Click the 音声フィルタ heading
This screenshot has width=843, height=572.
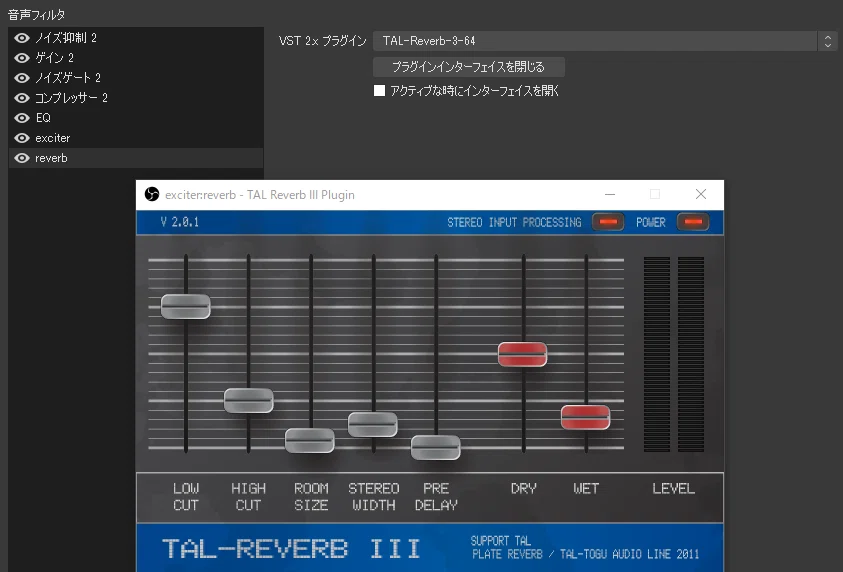click(x=37, y=15)
